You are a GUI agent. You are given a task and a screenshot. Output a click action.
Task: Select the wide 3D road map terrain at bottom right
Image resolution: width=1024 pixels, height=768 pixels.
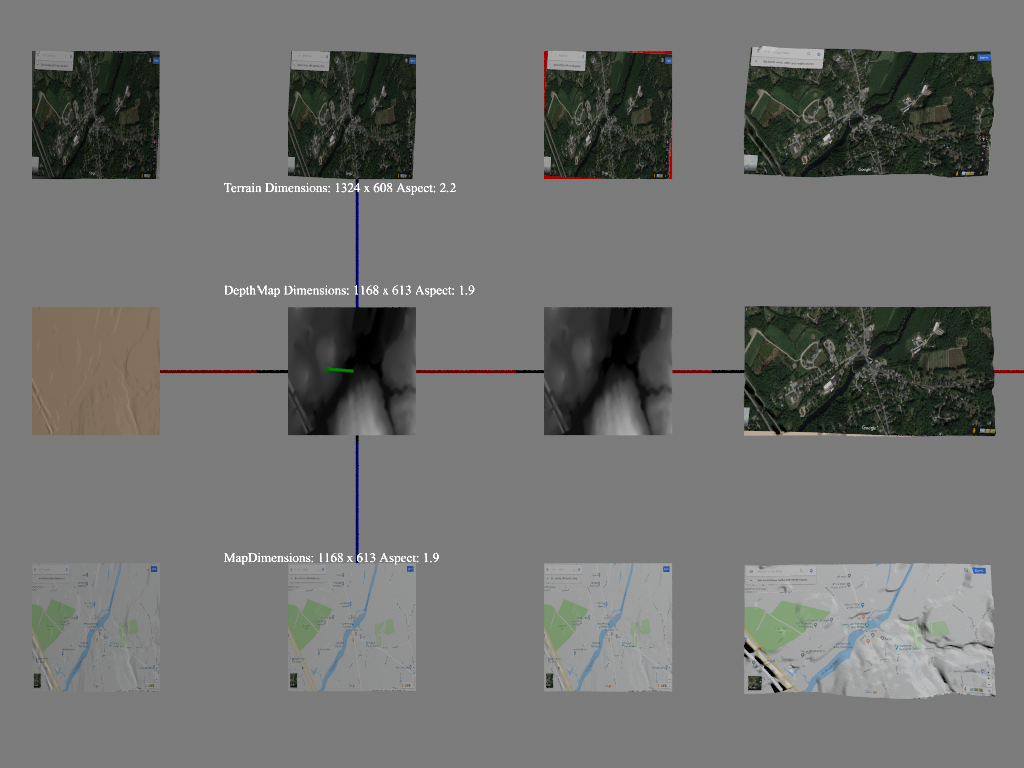pos(871,630)
